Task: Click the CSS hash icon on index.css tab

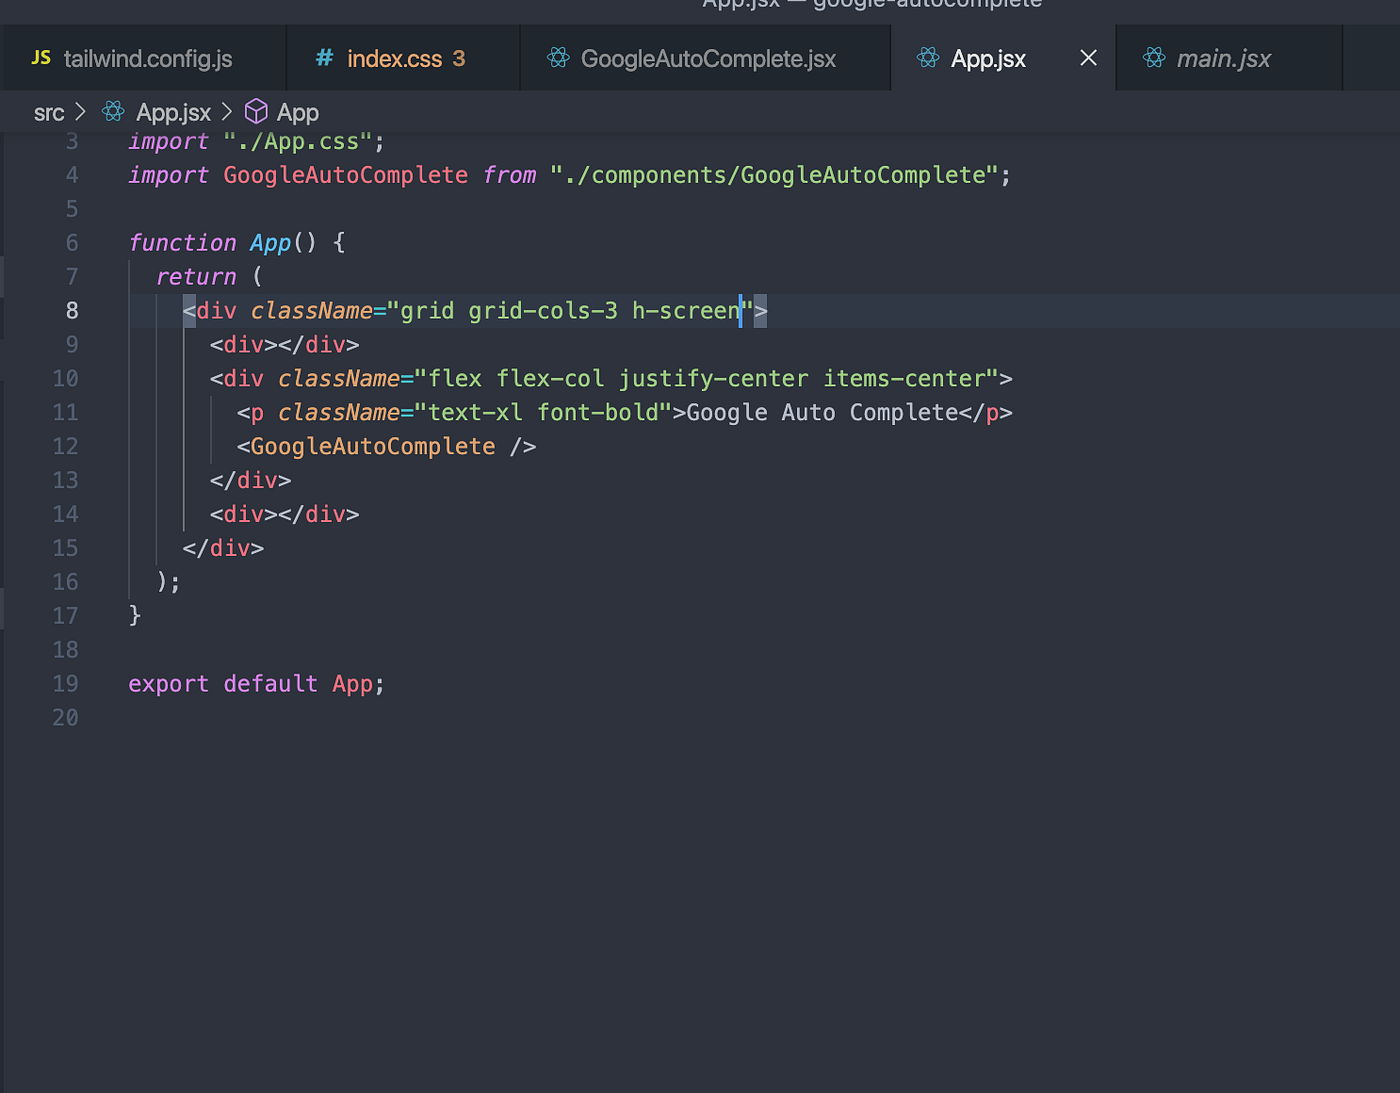Action: pos(323,58)
